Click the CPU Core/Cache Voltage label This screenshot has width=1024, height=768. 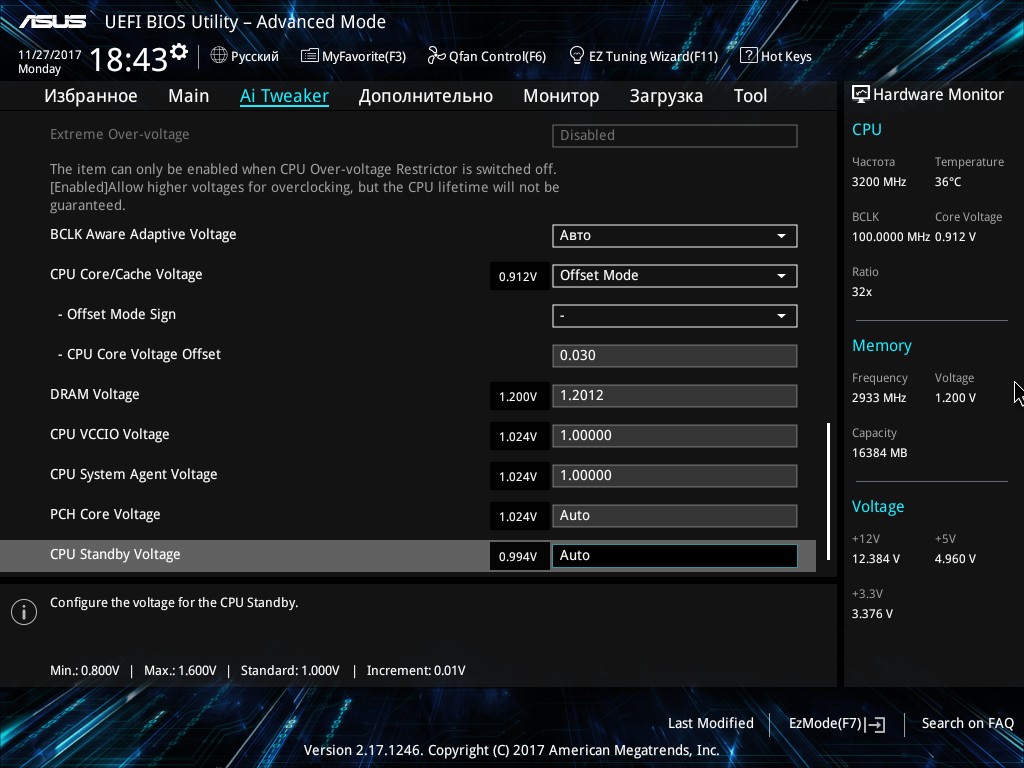tap(126, 274)
